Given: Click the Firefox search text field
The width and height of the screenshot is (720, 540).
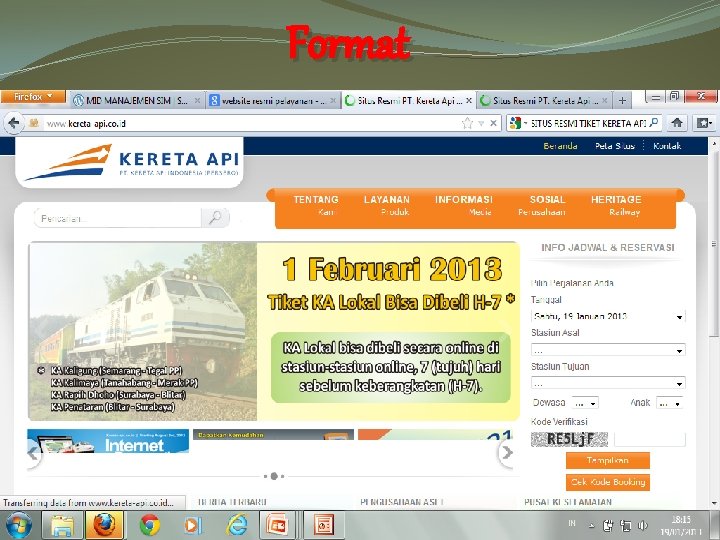Looking at the screenshot, I should click(588, 123).
